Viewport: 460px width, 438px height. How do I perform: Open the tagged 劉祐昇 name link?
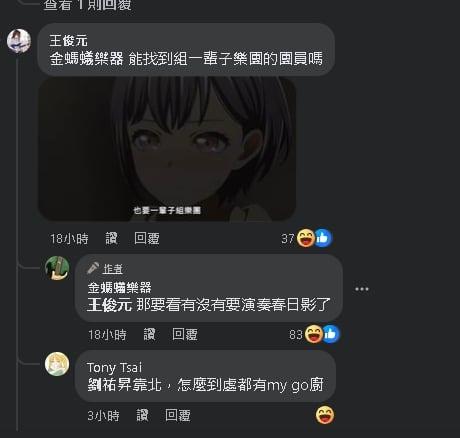pos(110,385)
